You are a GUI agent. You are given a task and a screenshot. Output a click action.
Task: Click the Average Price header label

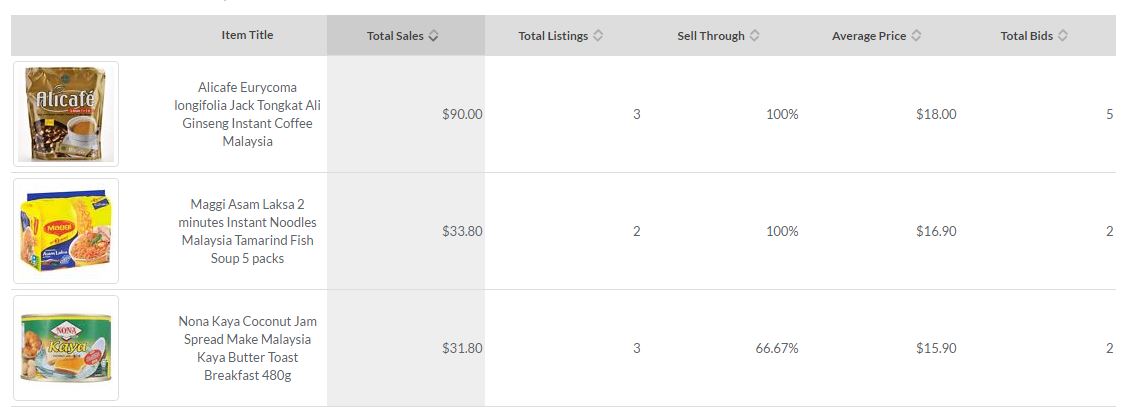click(869, 36)
